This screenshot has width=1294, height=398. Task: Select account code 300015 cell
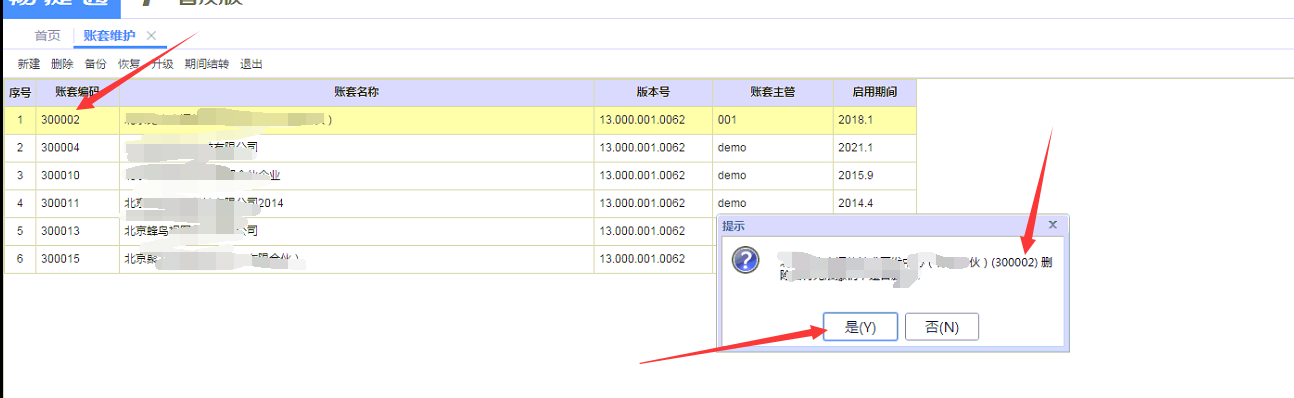78,259
